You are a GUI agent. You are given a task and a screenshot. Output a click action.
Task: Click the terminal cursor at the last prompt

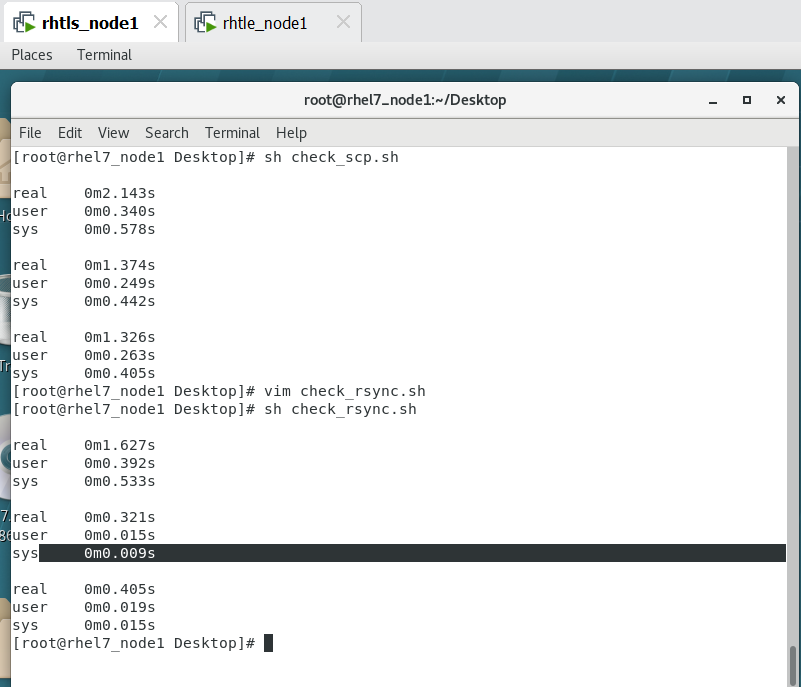tap(269, 643)
